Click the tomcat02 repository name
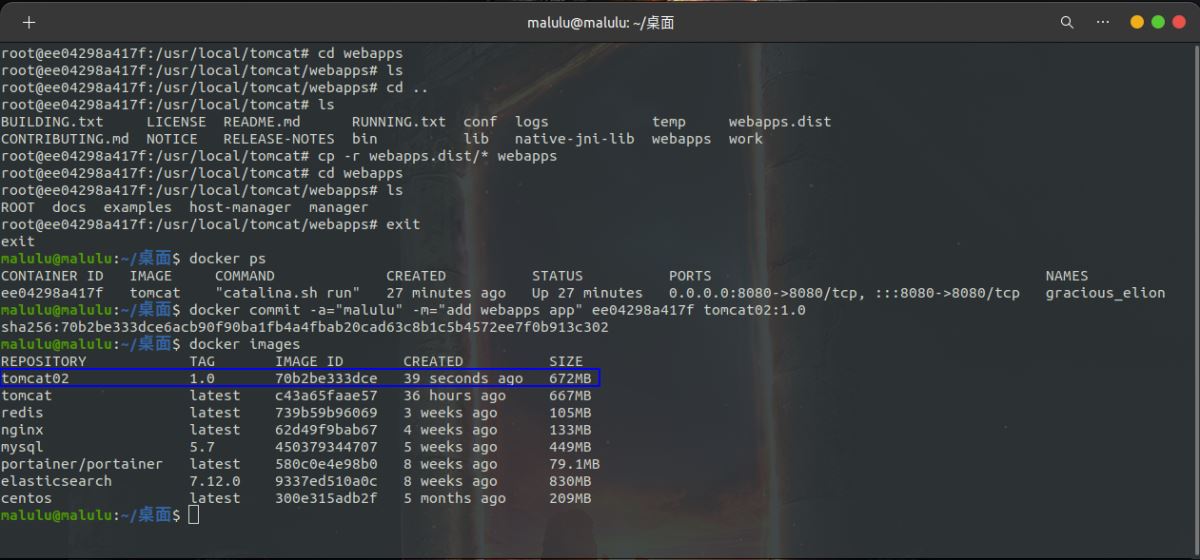1200x560 pixels. point(35,378)
